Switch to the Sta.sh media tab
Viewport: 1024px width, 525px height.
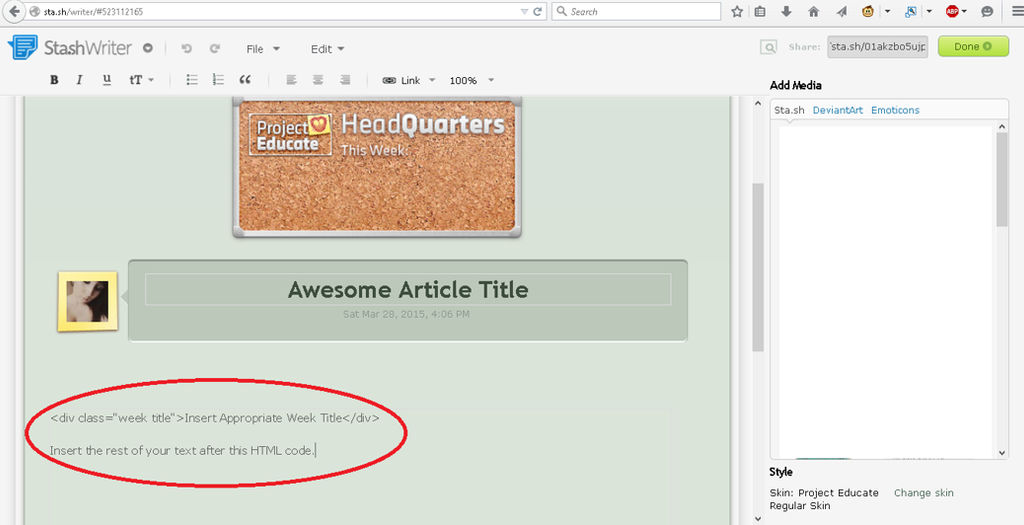click(x=789, y=110)
